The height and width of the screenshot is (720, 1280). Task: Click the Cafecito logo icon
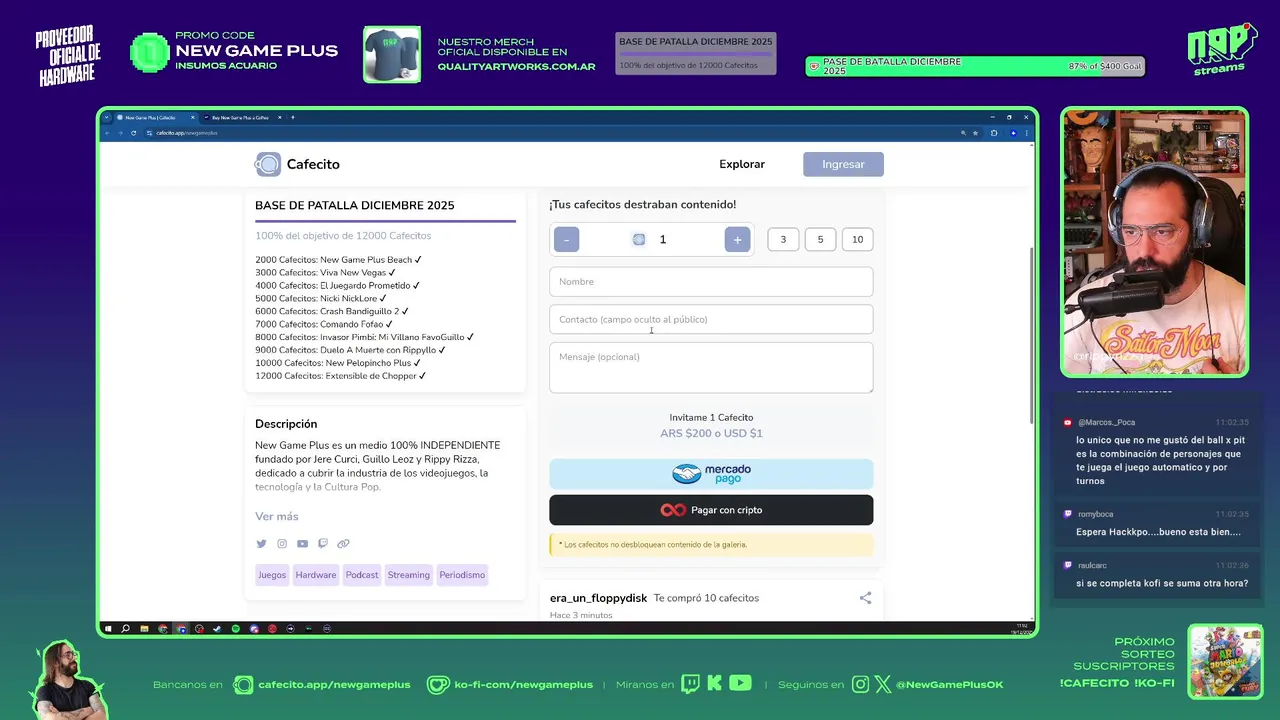[267, 164]
